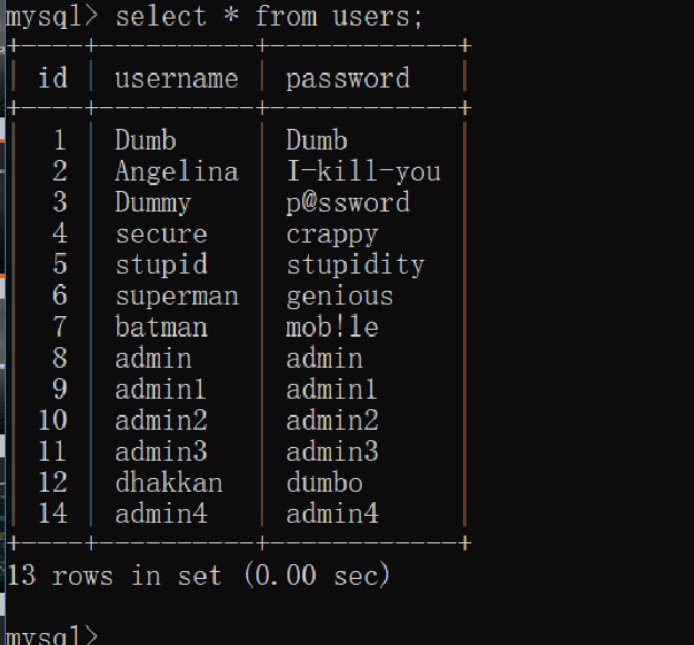Viewport: 694px width, 645px height.
Task: Click the 'password' column header
Action: coord(347,78)
